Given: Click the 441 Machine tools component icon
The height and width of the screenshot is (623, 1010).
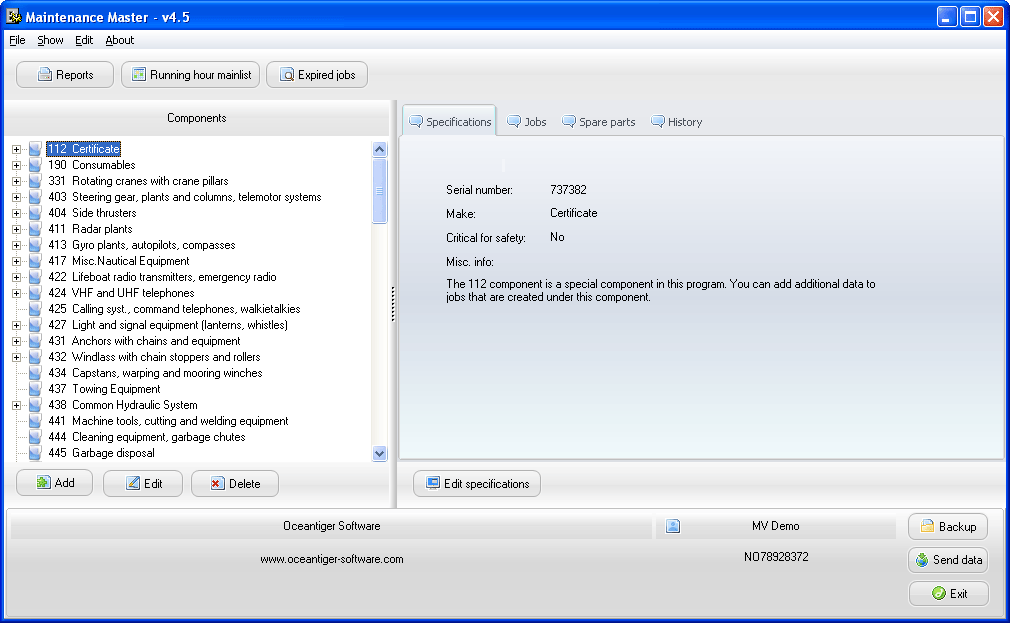Looking at the screenshot, I should click(35, 421).
